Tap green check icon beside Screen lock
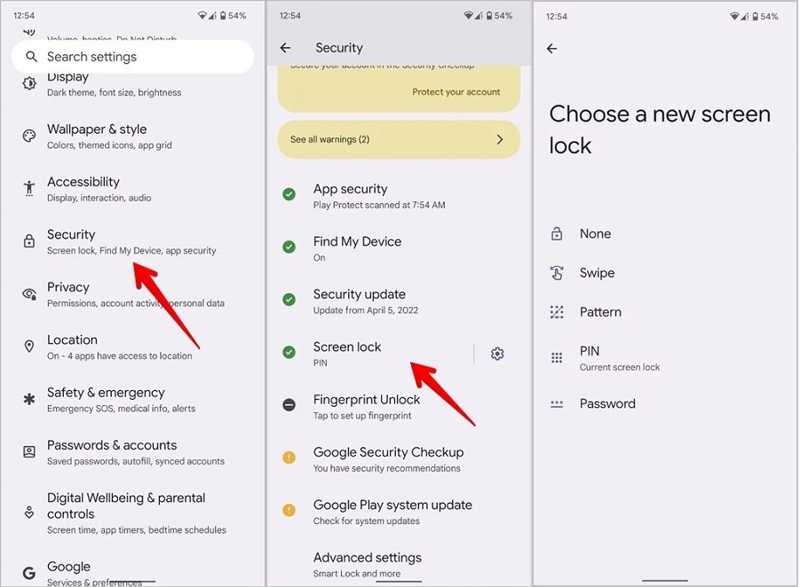 tap(289, 352)
